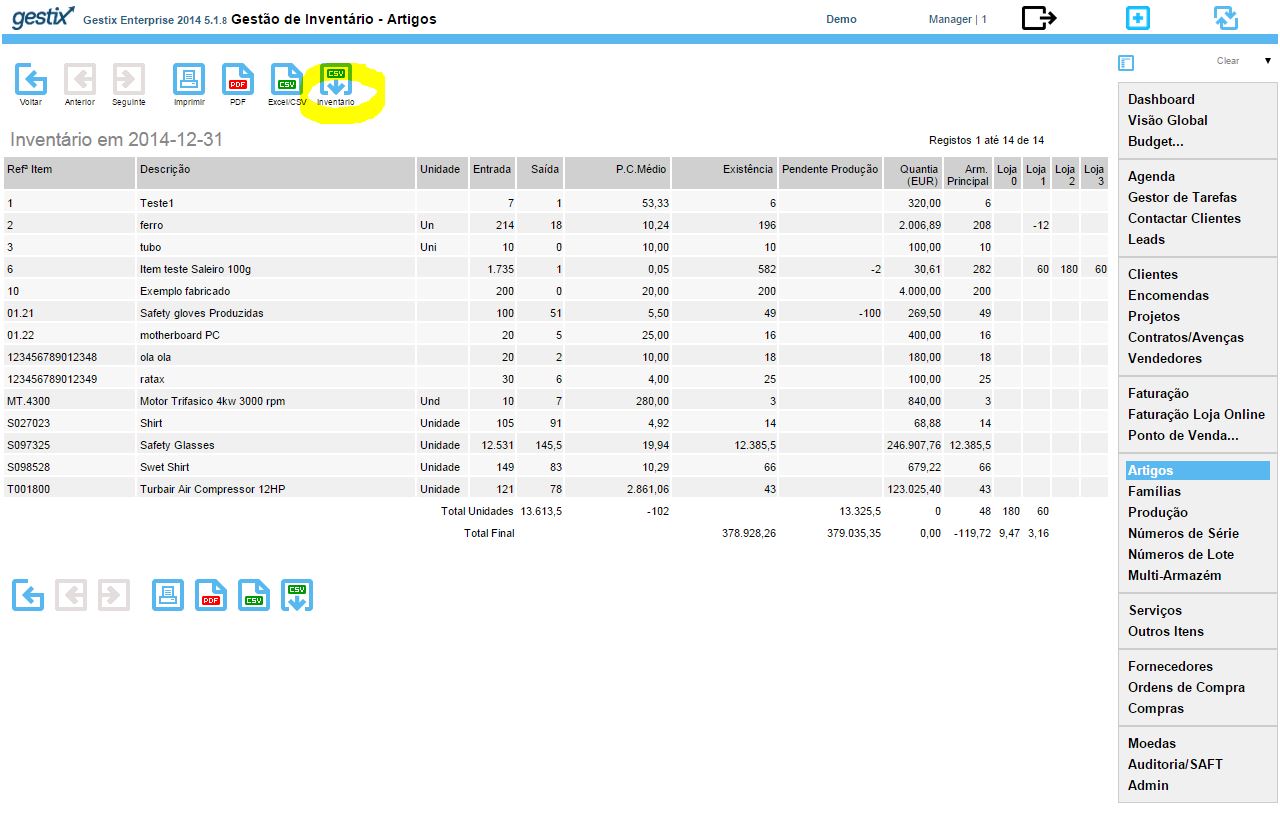The height and width of the screenshot is (815, 1280).
Task: Click the Voltar back icon in top toolbar
Action: coord(31,79)
